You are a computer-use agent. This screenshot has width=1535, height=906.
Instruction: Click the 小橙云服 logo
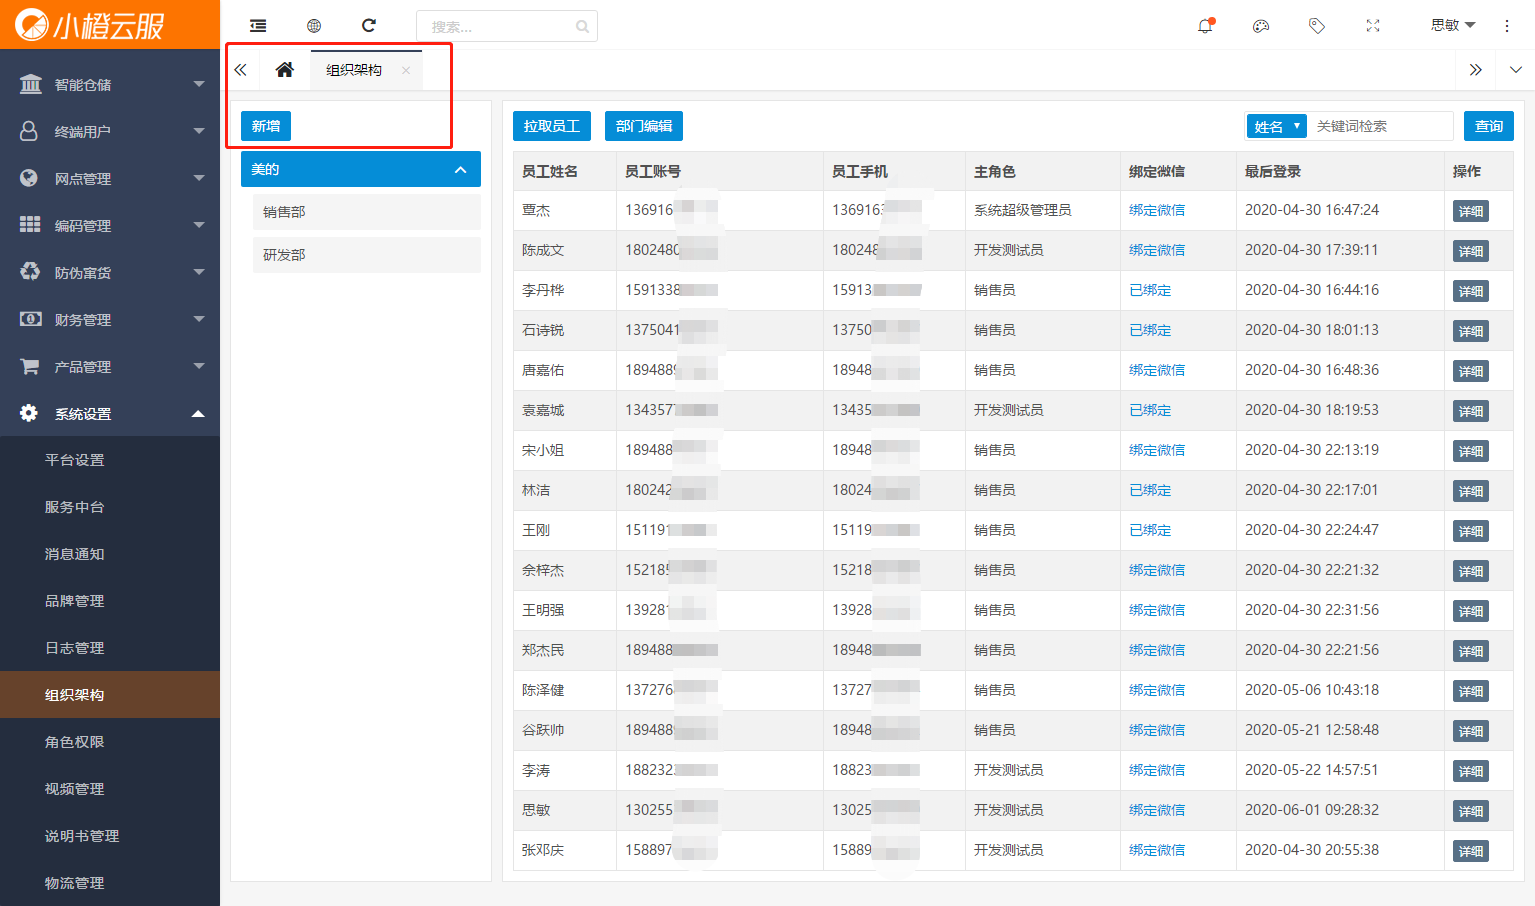[x=90, y=25]
